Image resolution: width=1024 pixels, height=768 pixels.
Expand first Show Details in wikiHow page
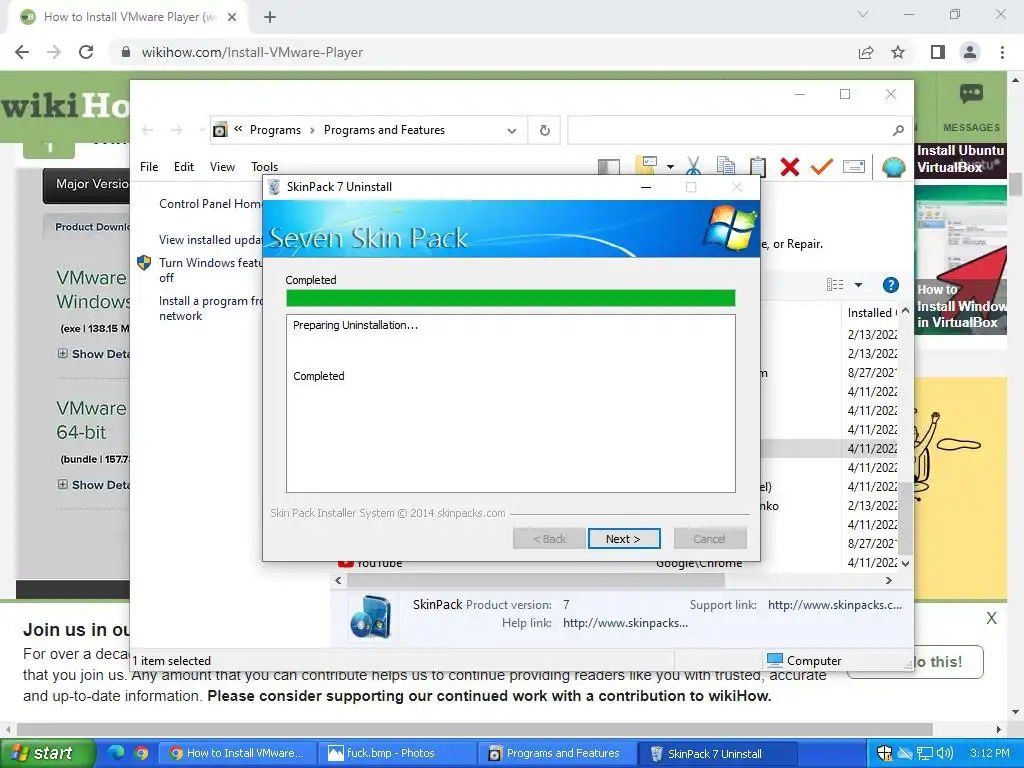point(95,354)
